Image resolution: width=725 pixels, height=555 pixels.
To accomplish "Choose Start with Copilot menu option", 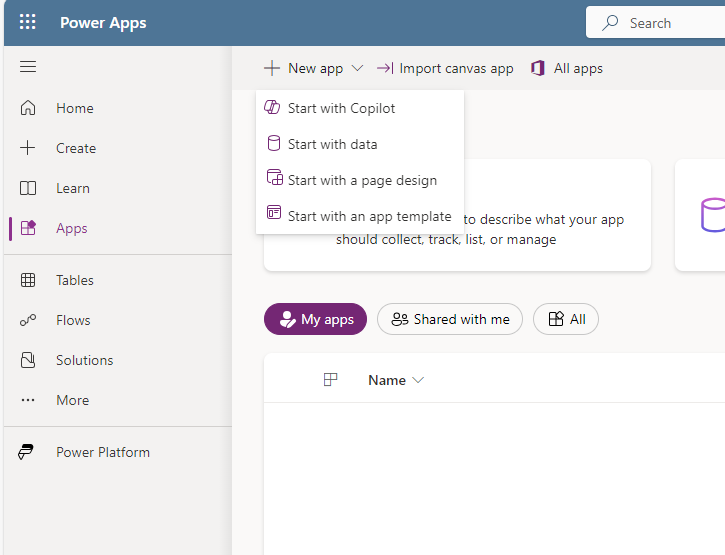I will [341, 108].
